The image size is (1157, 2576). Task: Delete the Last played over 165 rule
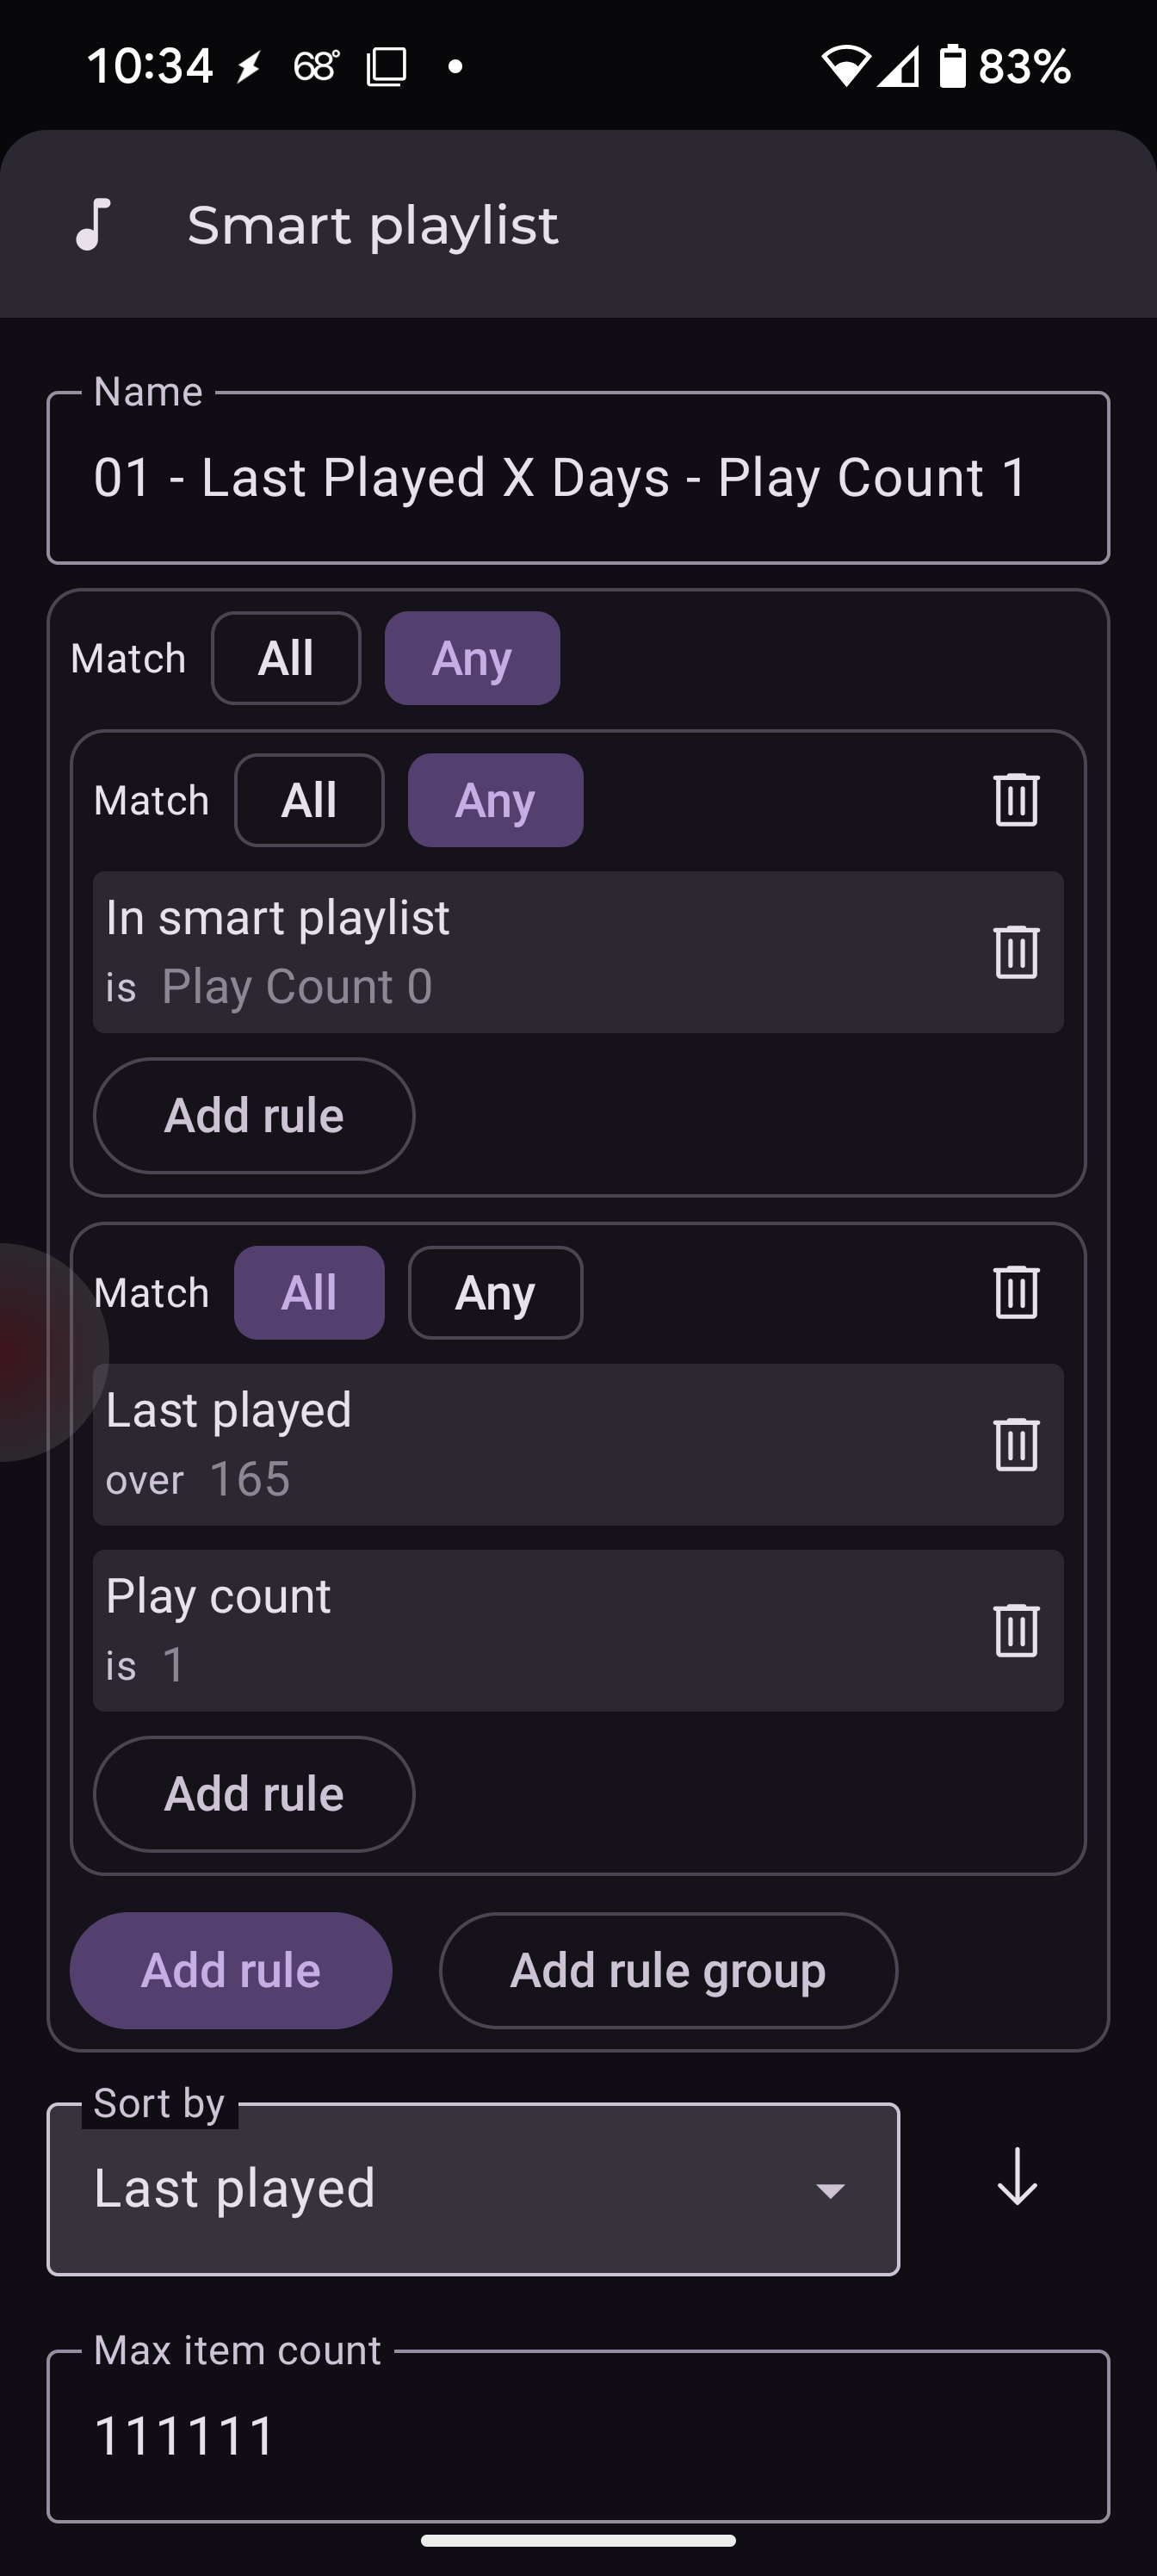(1016, 1444)
